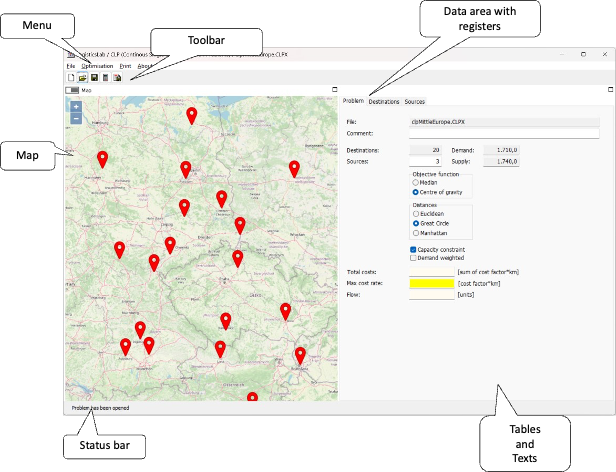Click the Open folder toolbar icon
The image size is (616, 472).
coord(82,77)
